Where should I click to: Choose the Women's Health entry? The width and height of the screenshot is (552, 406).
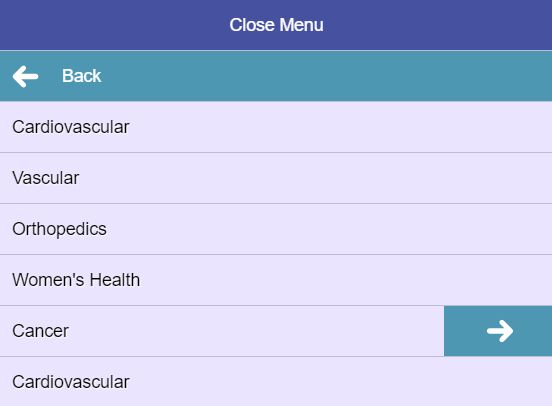tap(276, 280)
